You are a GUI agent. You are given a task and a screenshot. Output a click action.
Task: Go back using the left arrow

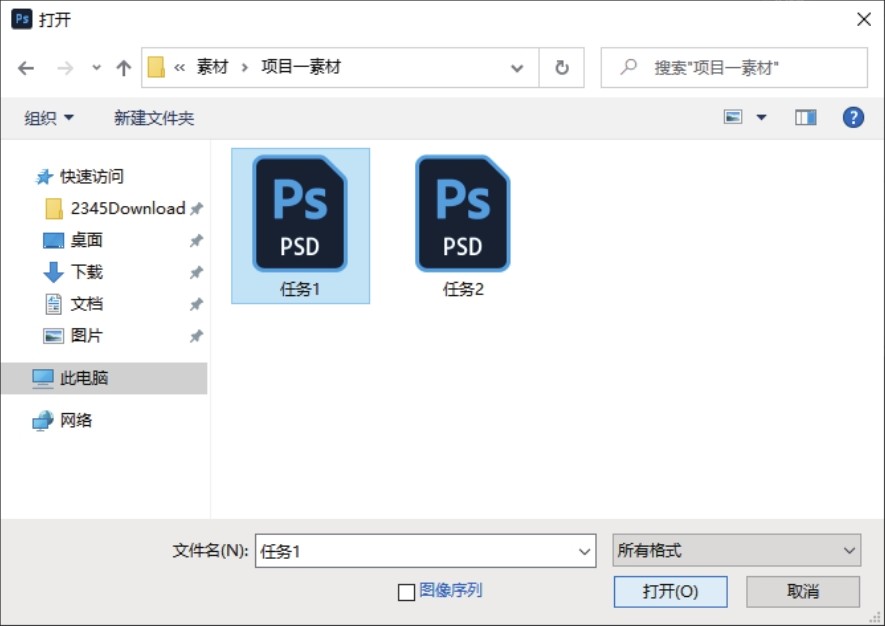(x=26, y=68)
